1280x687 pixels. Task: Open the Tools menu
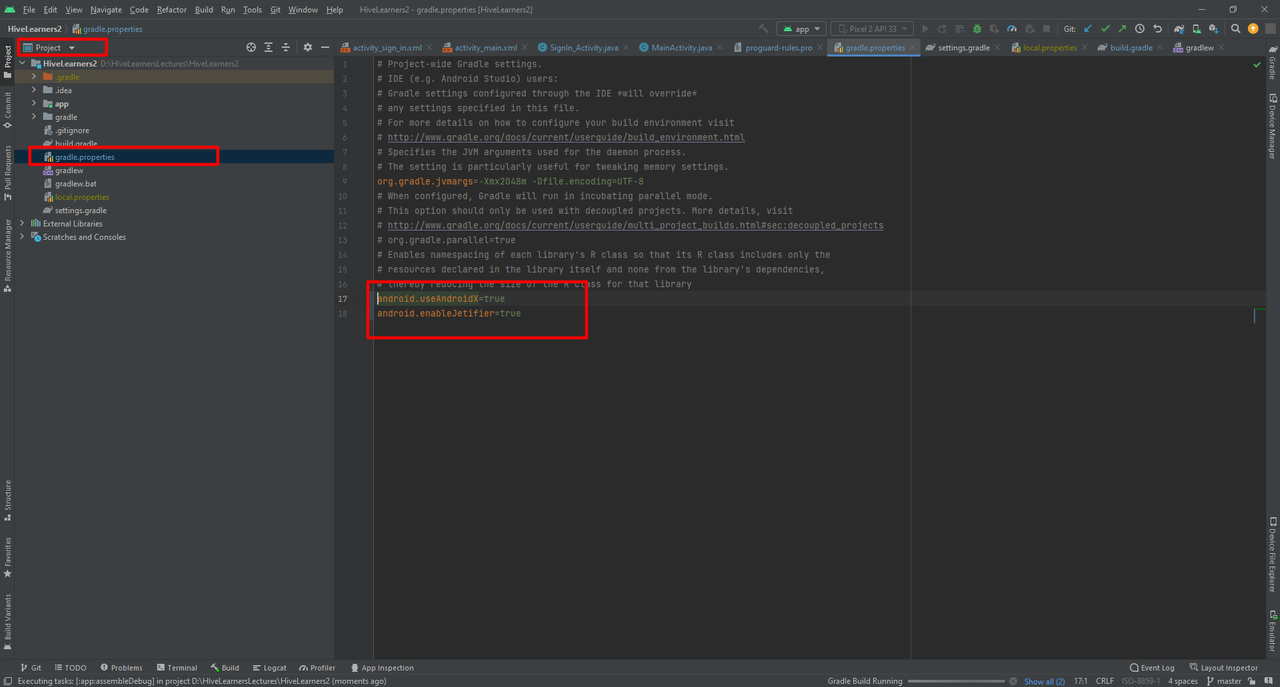click(x=252, y=9)
